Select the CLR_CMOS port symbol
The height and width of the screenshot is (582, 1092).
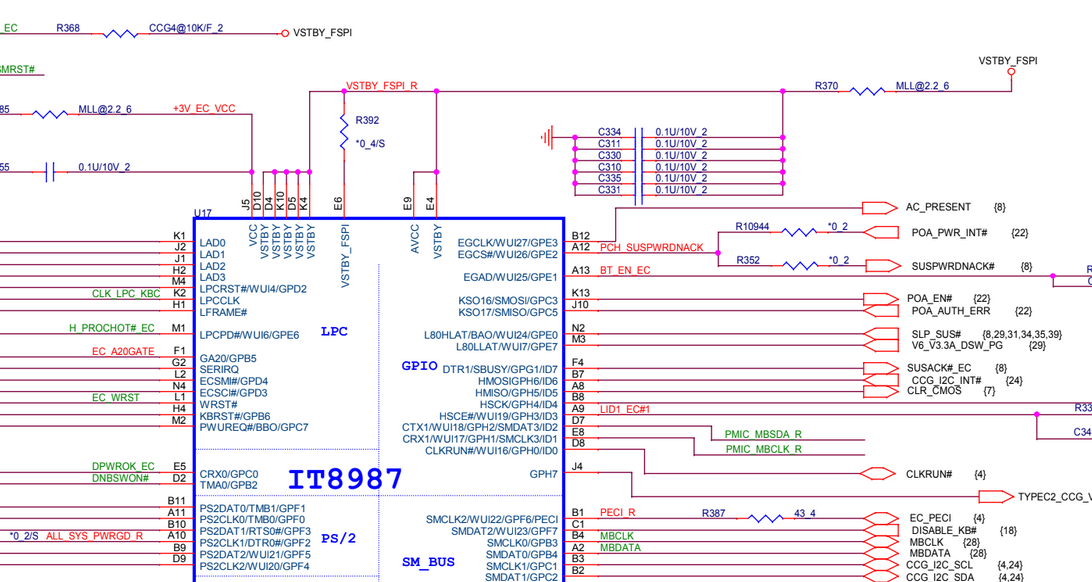881,391
